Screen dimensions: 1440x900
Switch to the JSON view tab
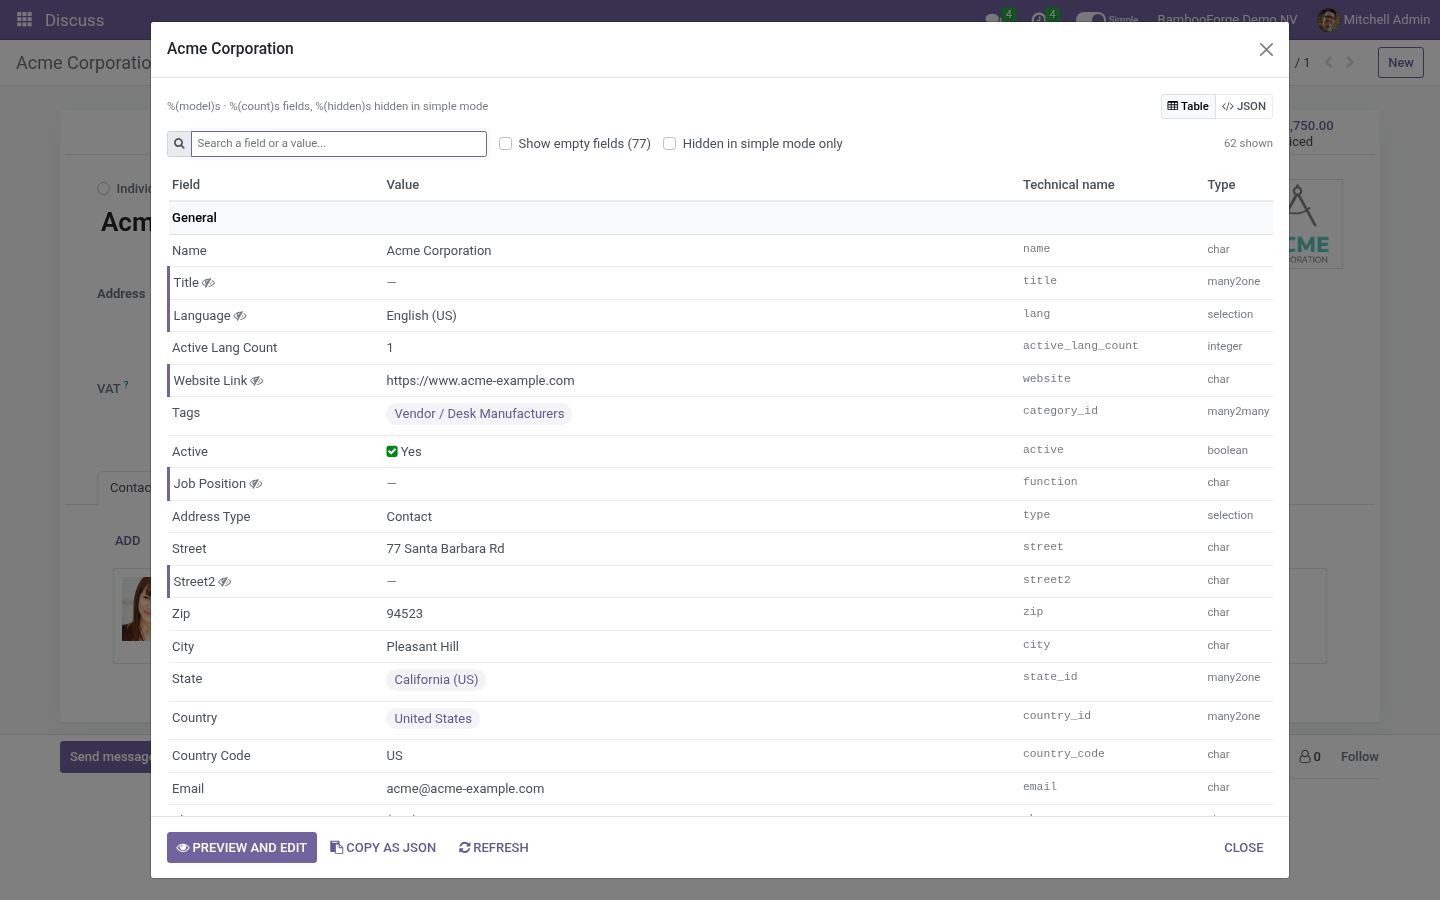tap(1244, 106)
